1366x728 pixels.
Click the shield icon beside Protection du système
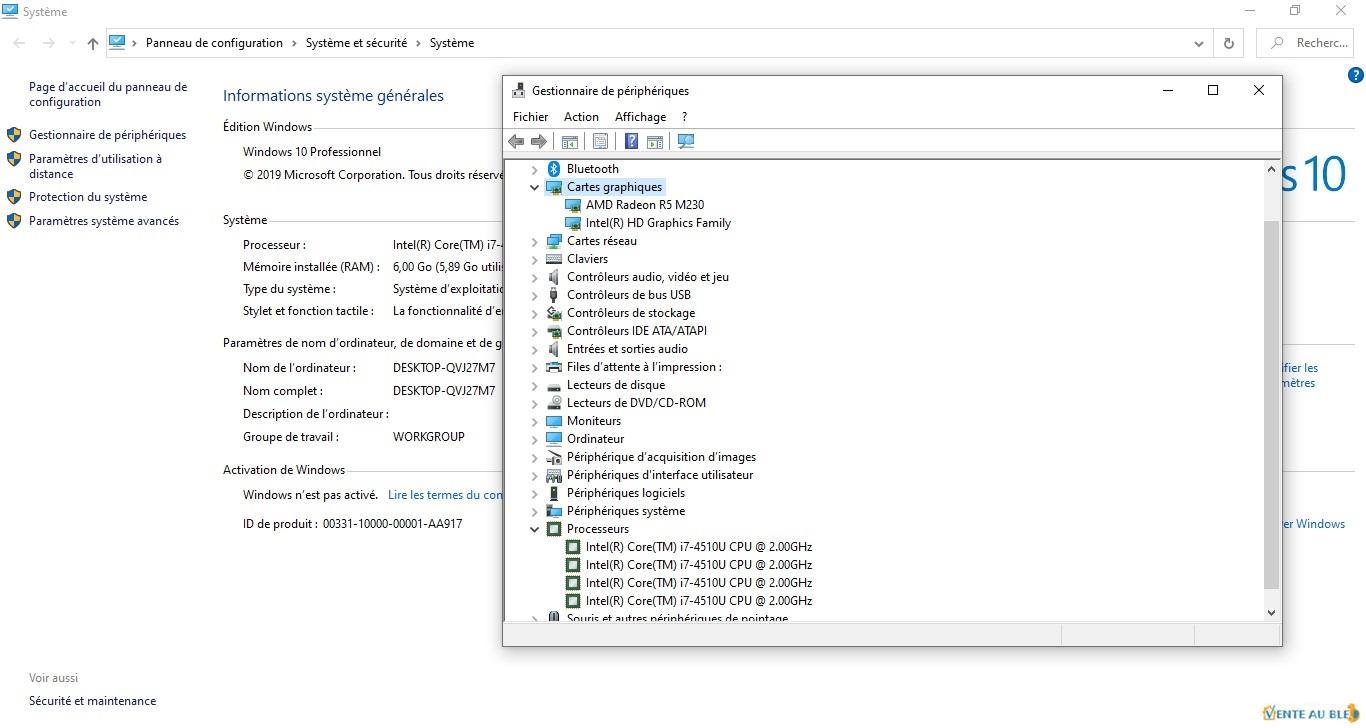(14, 197)
